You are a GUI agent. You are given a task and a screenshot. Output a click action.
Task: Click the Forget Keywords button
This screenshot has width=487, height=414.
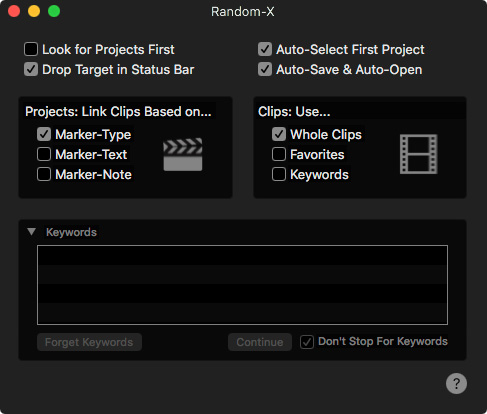click(89, 342)
